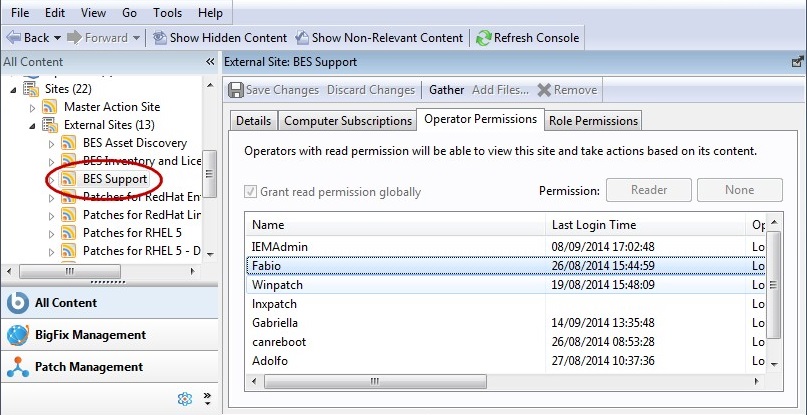Collapse the Sites (22) tree node
Viewport: 807px width, 415px height.
pos(13,90)
